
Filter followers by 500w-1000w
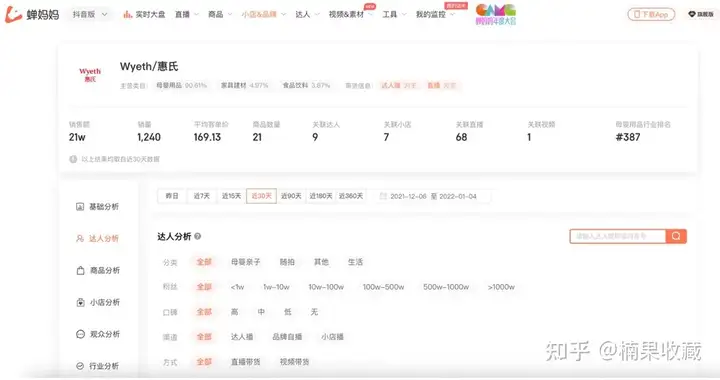(x=446, y=287)
